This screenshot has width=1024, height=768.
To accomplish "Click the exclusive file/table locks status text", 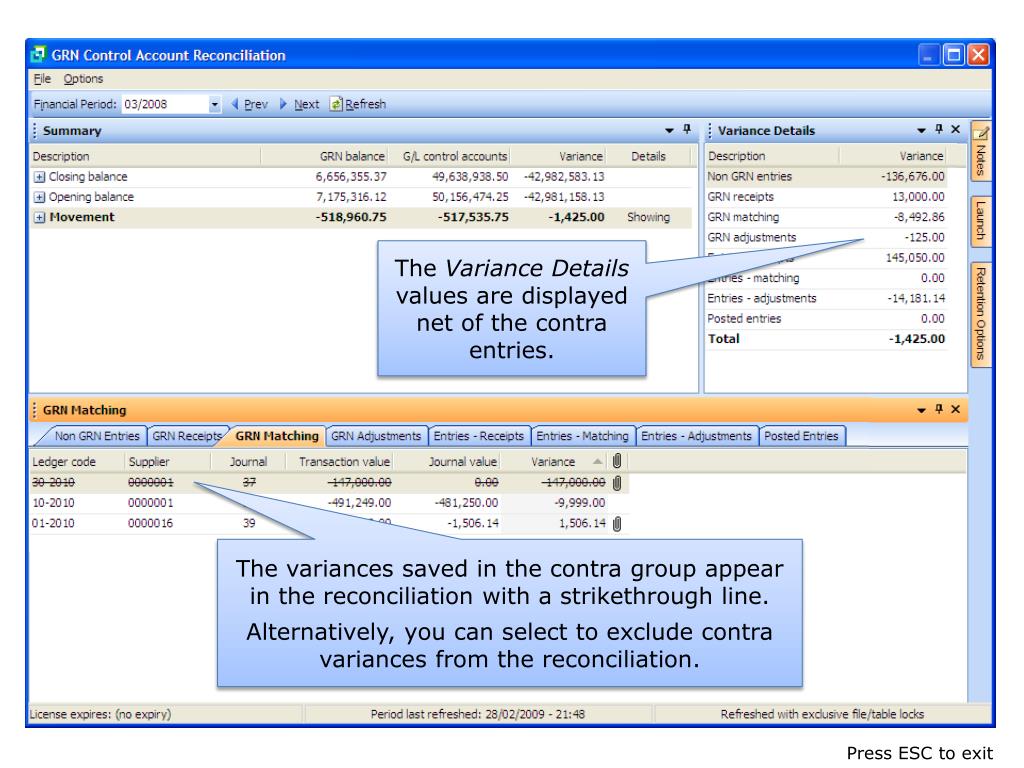I will (822, 714).
